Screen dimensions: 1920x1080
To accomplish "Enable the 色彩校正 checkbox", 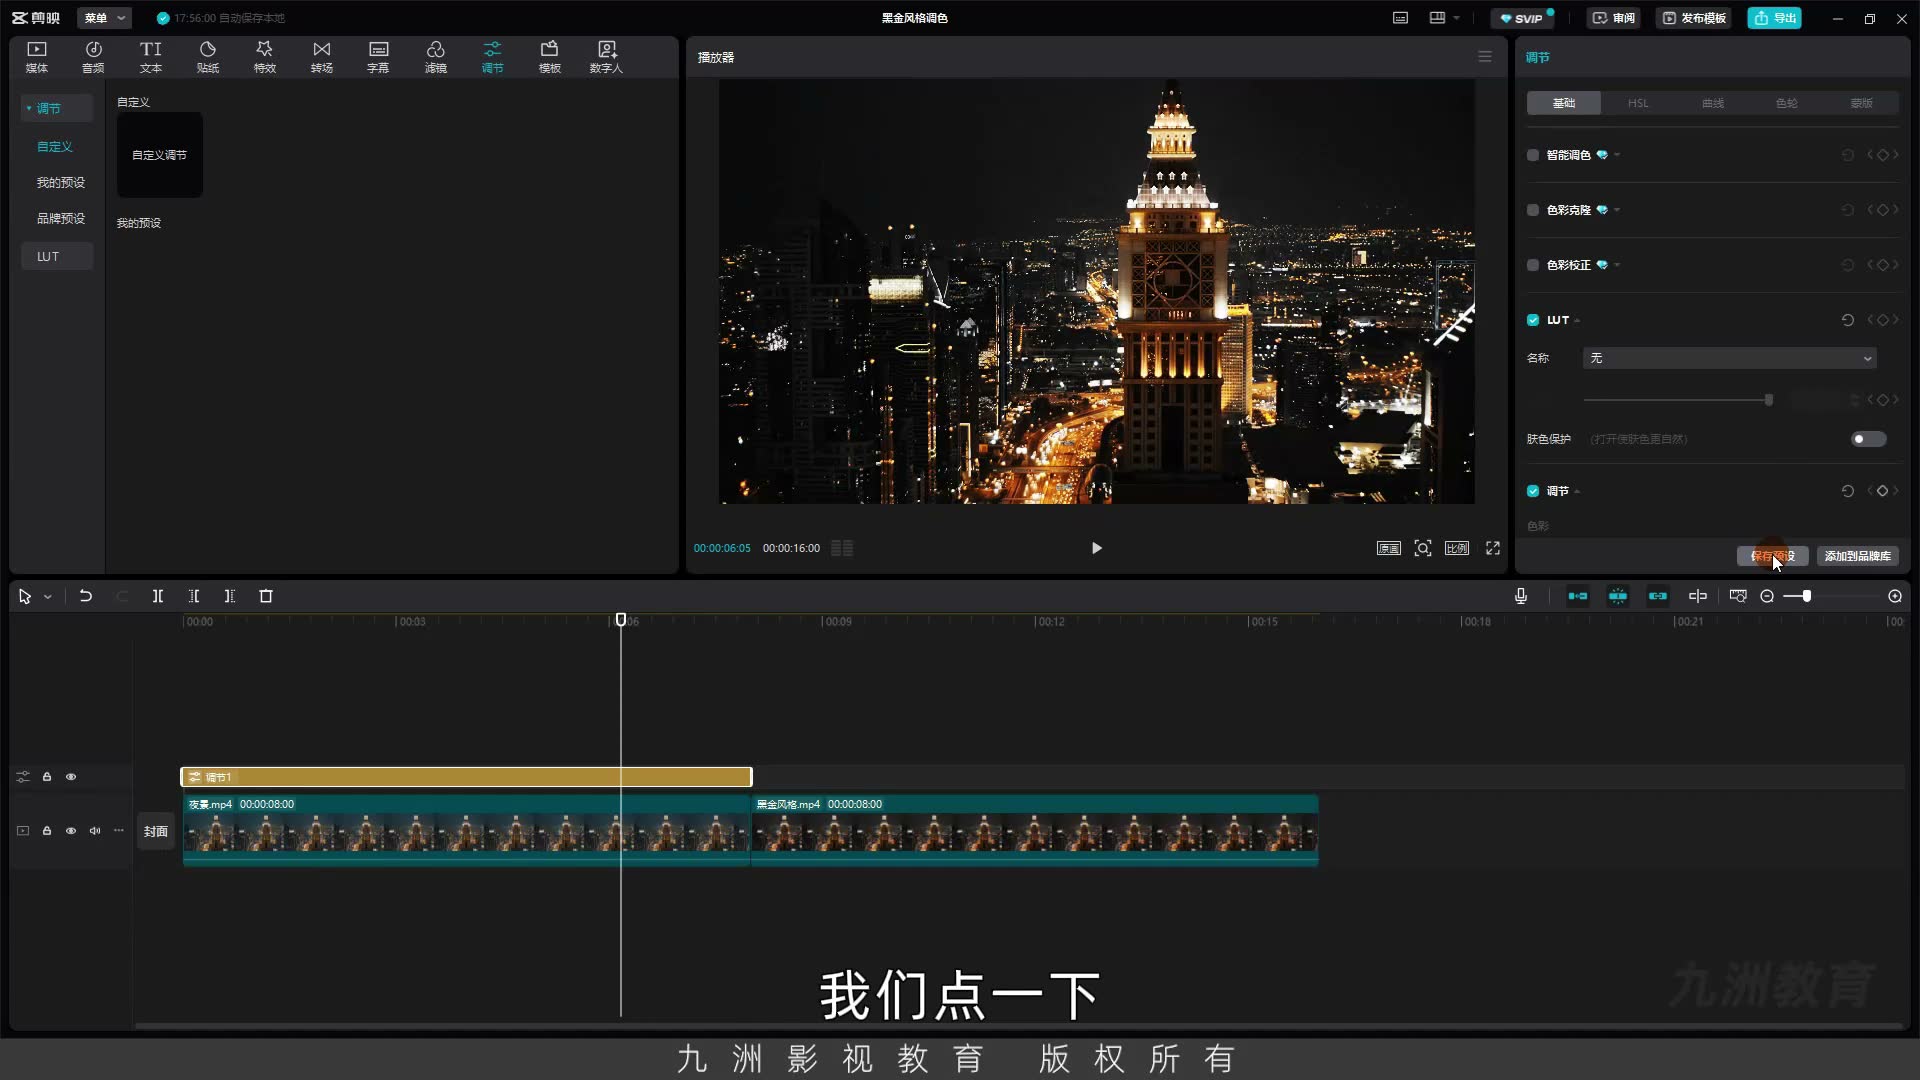I will pyautogui.click(x=1533, y=265).
